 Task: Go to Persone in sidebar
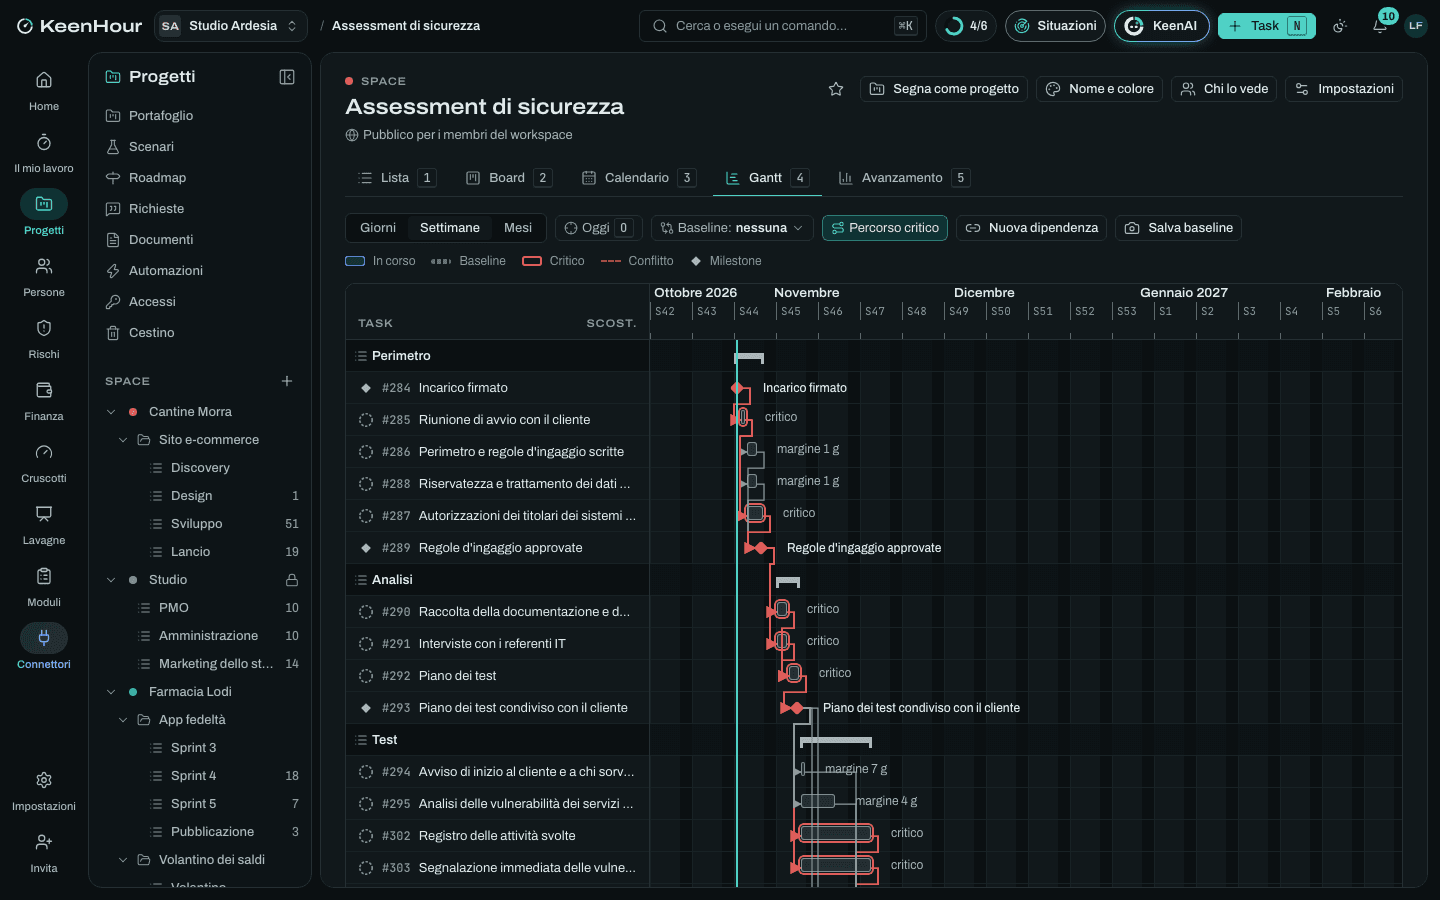point(44,277)
